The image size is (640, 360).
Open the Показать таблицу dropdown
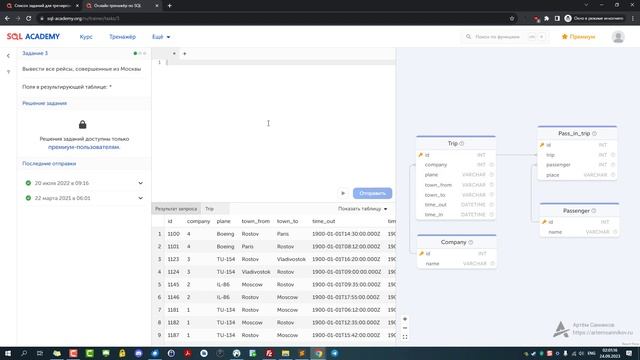362,209
